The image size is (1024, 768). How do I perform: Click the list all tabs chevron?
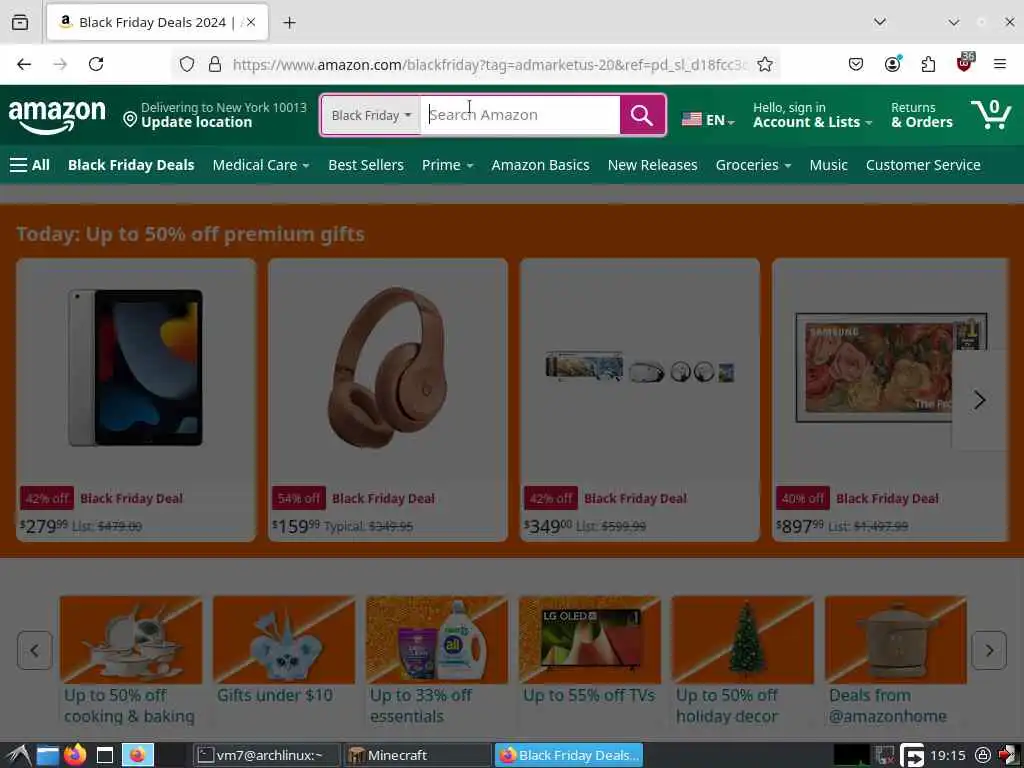pyautogui.click(x=880, y=22)
